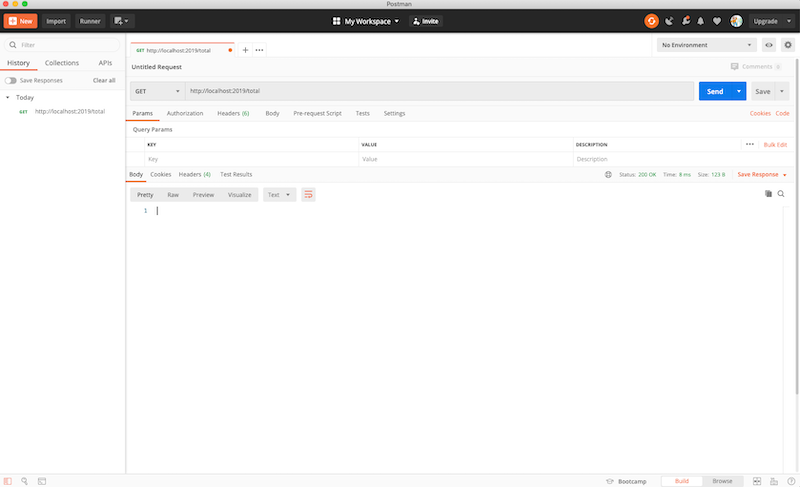Click the Key query param field
This screenshot has height=487, width=800.
(x=252, y=159)
